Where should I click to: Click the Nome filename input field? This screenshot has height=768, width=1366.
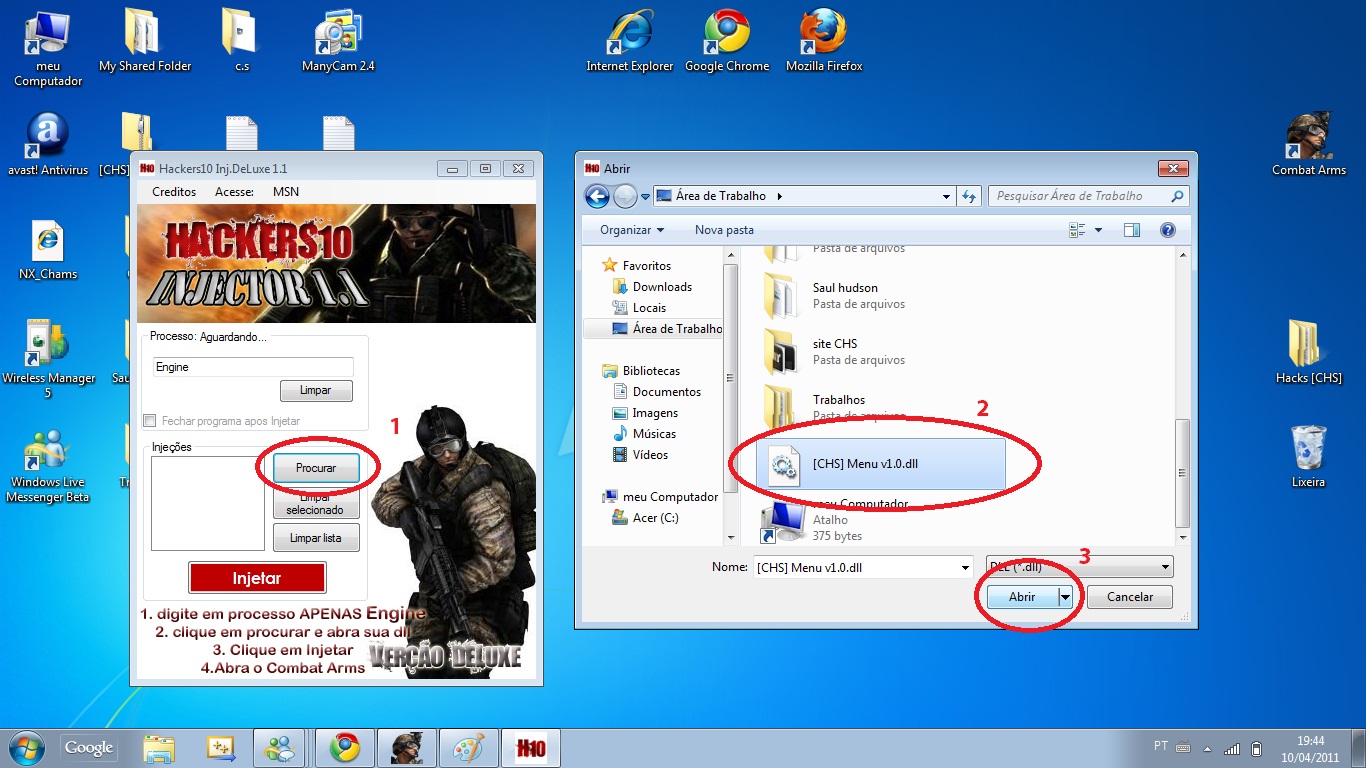(854, 567)
